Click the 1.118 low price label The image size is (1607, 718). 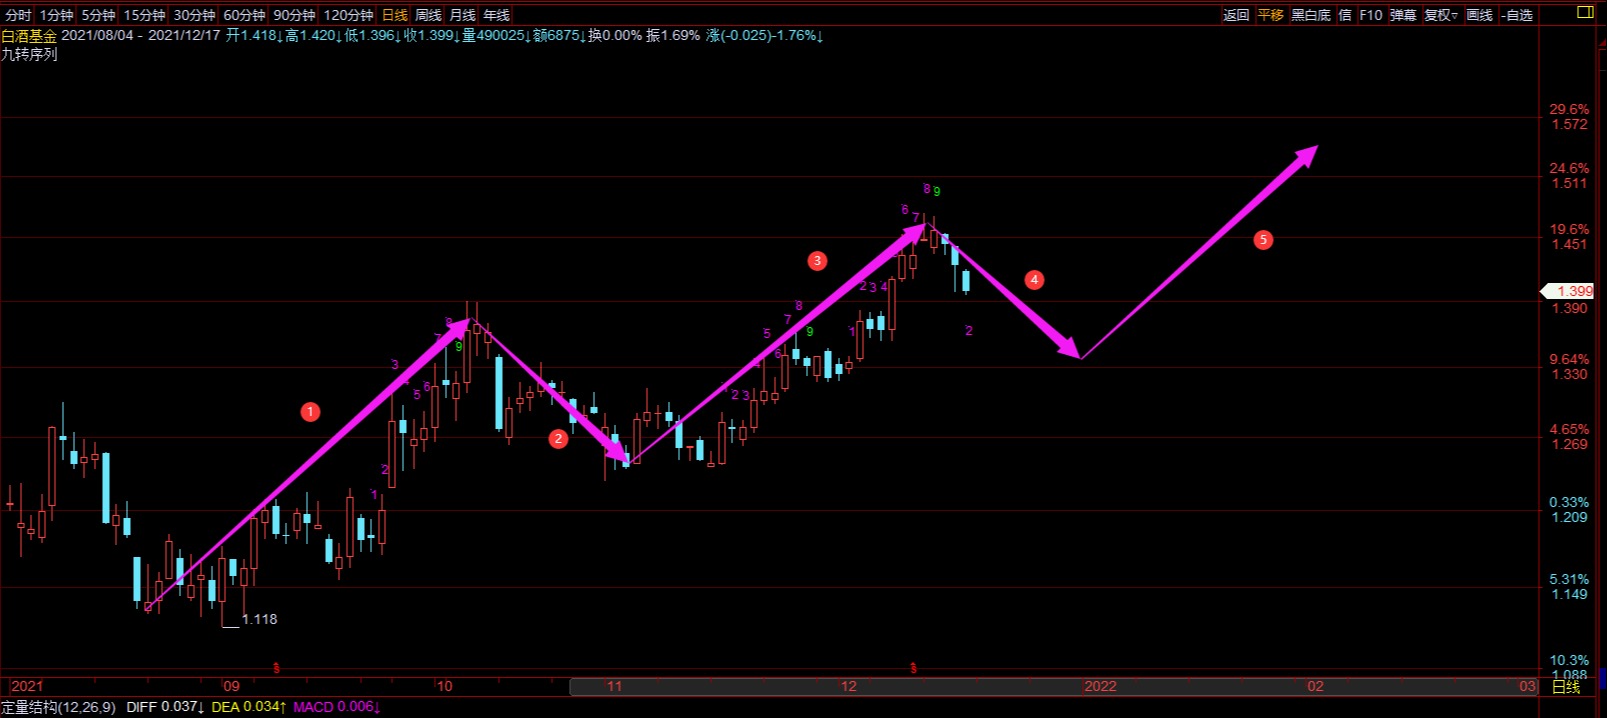point(259,619)
